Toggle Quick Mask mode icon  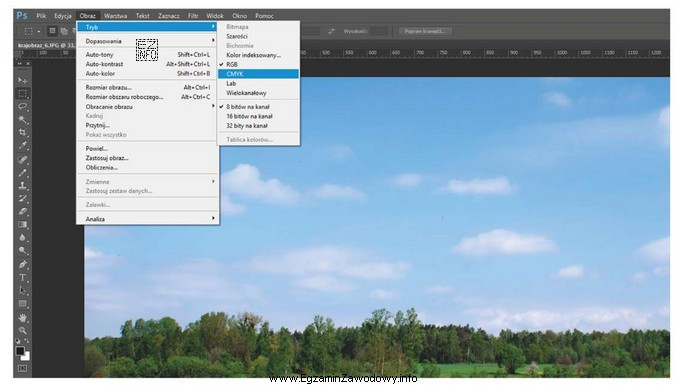point(22,369)
